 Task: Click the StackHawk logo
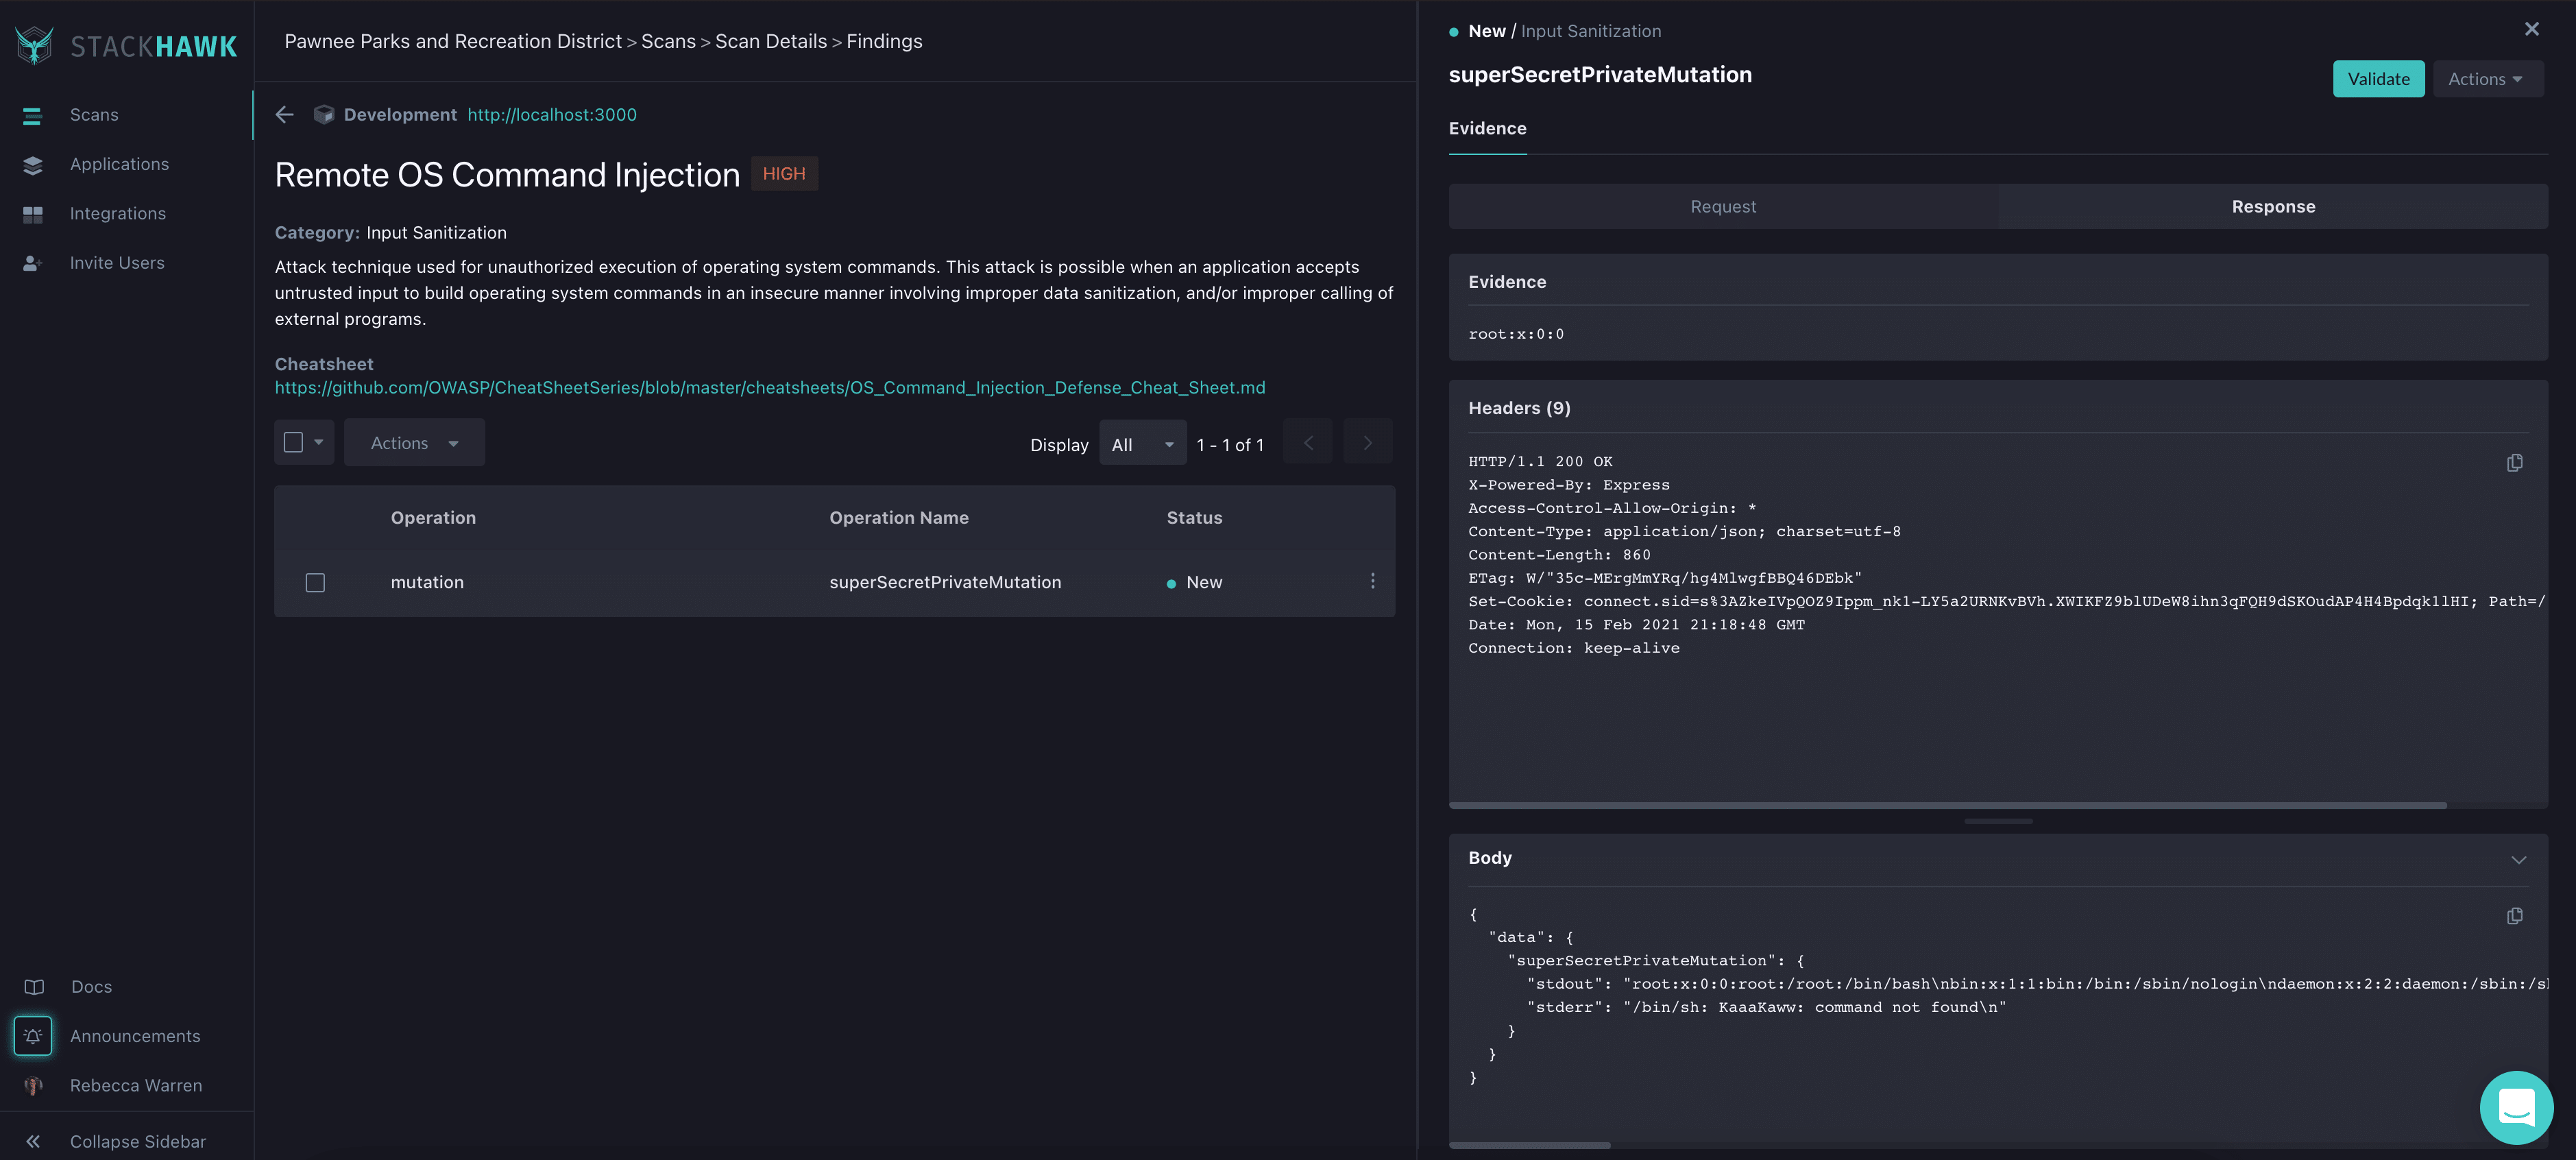click(127, 45)
